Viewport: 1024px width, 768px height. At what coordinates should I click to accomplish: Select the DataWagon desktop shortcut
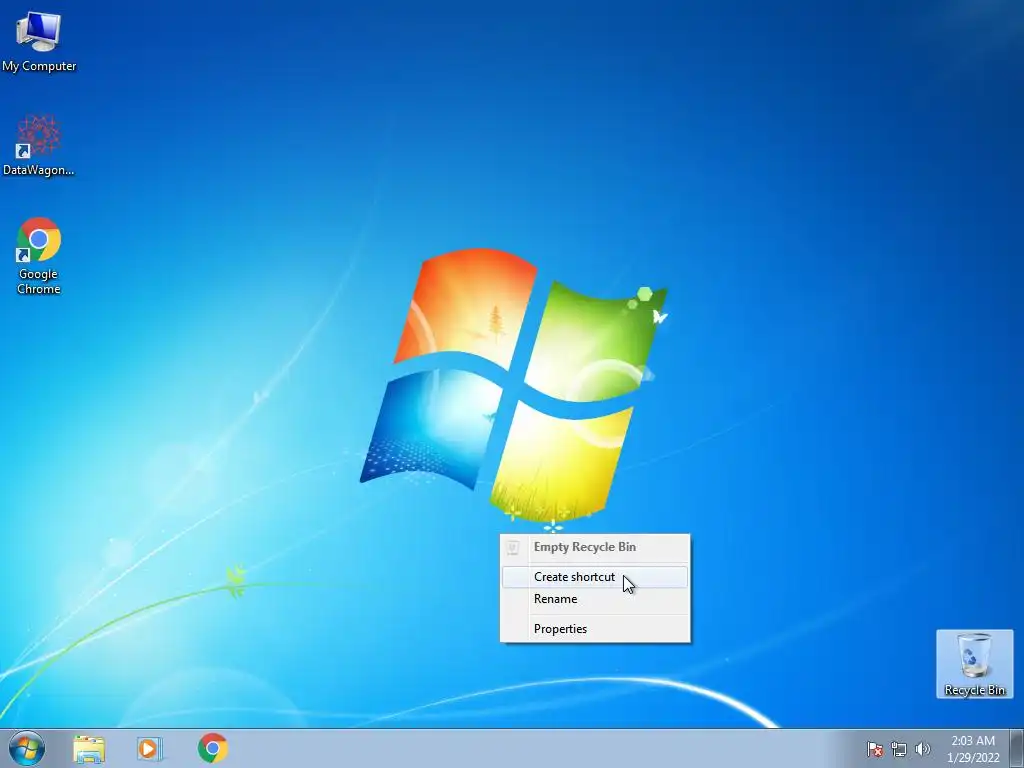pyautogui.click(x=39, y=145)
